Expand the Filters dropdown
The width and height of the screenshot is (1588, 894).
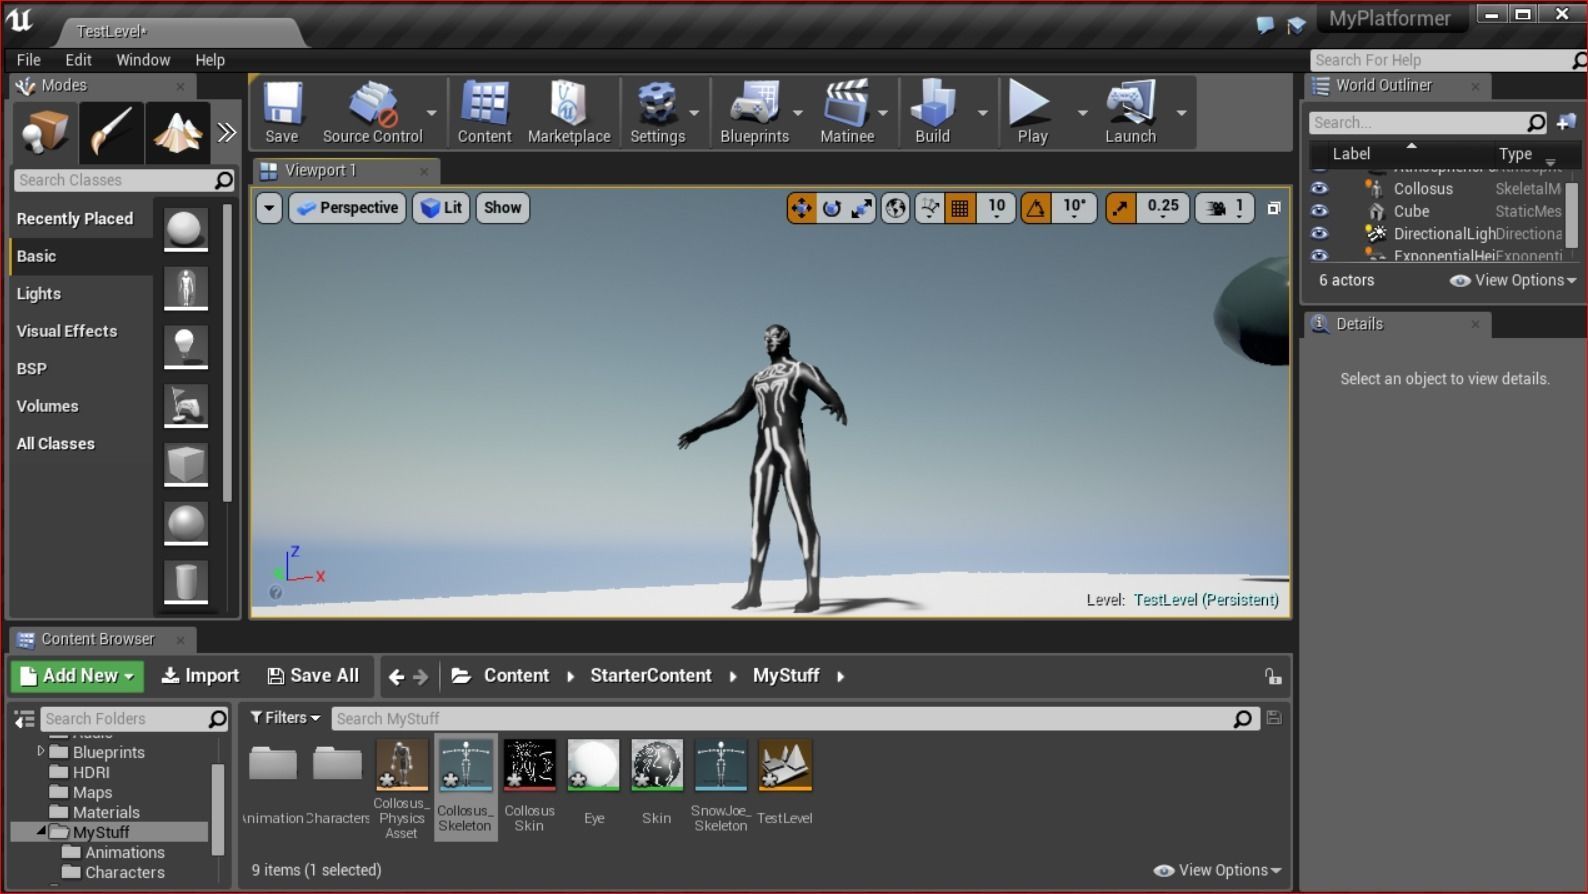click(x=285, y=718)
